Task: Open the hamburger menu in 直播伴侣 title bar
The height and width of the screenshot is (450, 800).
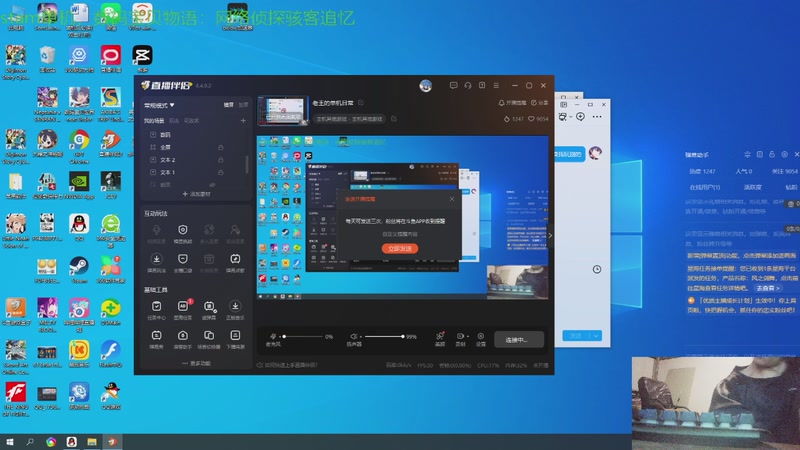Action: coord(496,86)
